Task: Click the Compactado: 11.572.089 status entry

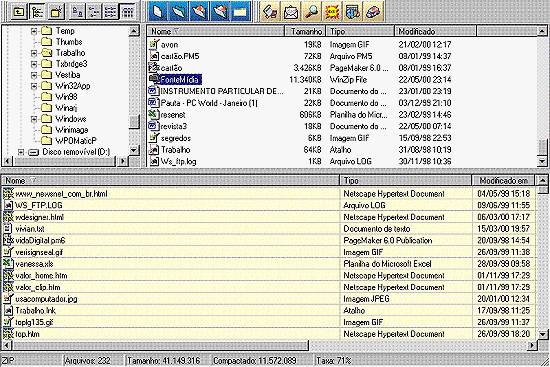Action: point(255,360)
